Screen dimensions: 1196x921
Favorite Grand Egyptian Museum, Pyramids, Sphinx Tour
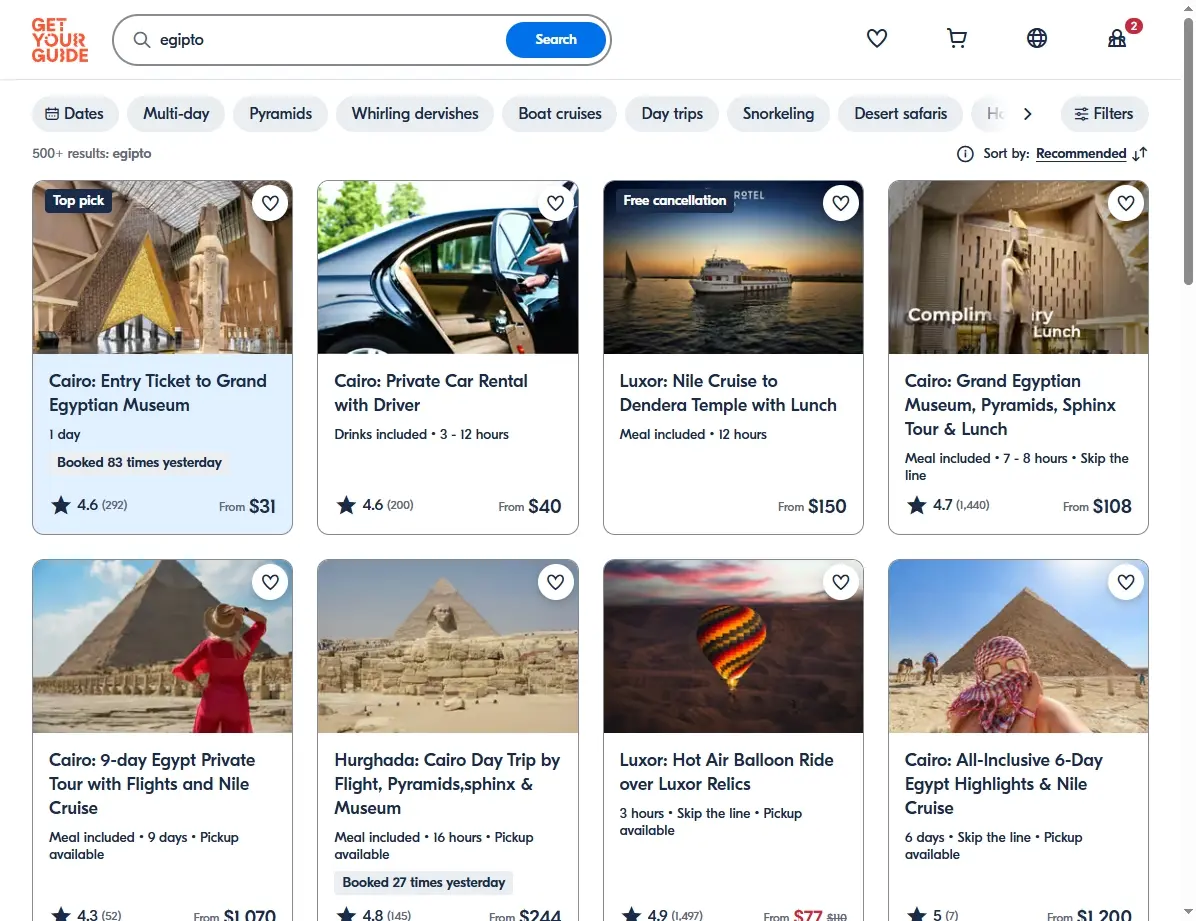click(x=1126, y=203)
